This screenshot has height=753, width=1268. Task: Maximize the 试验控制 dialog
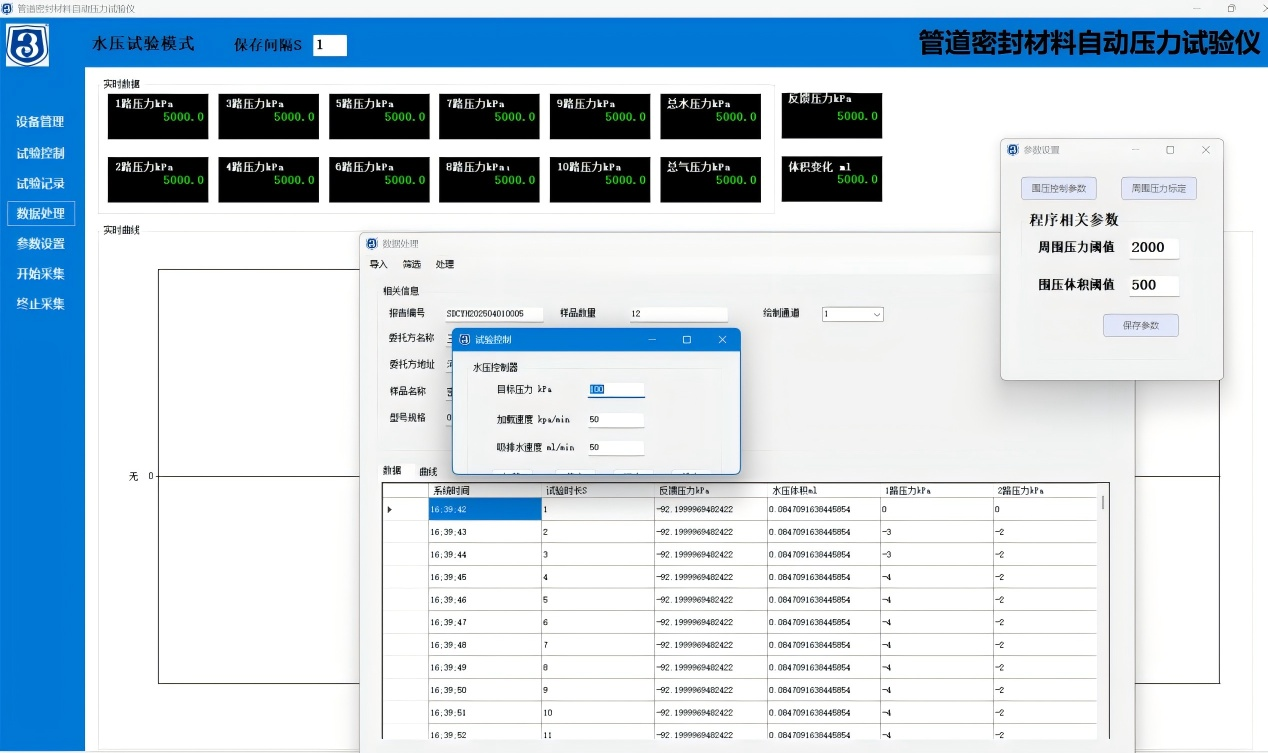686,340
